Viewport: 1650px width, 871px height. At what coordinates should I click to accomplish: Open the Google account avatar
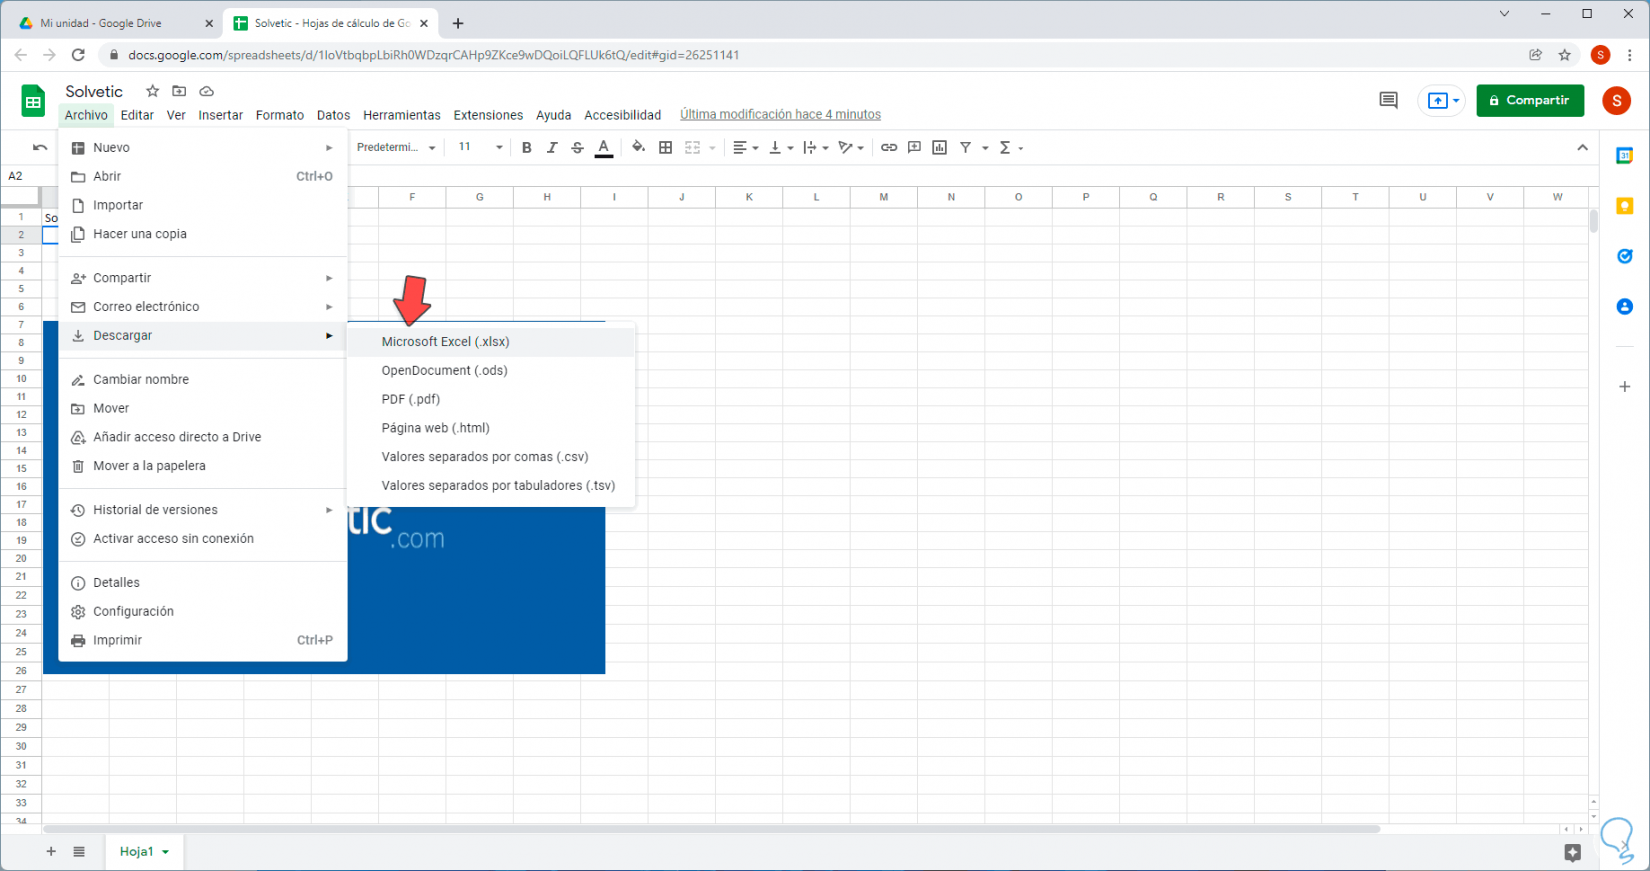1616,100
